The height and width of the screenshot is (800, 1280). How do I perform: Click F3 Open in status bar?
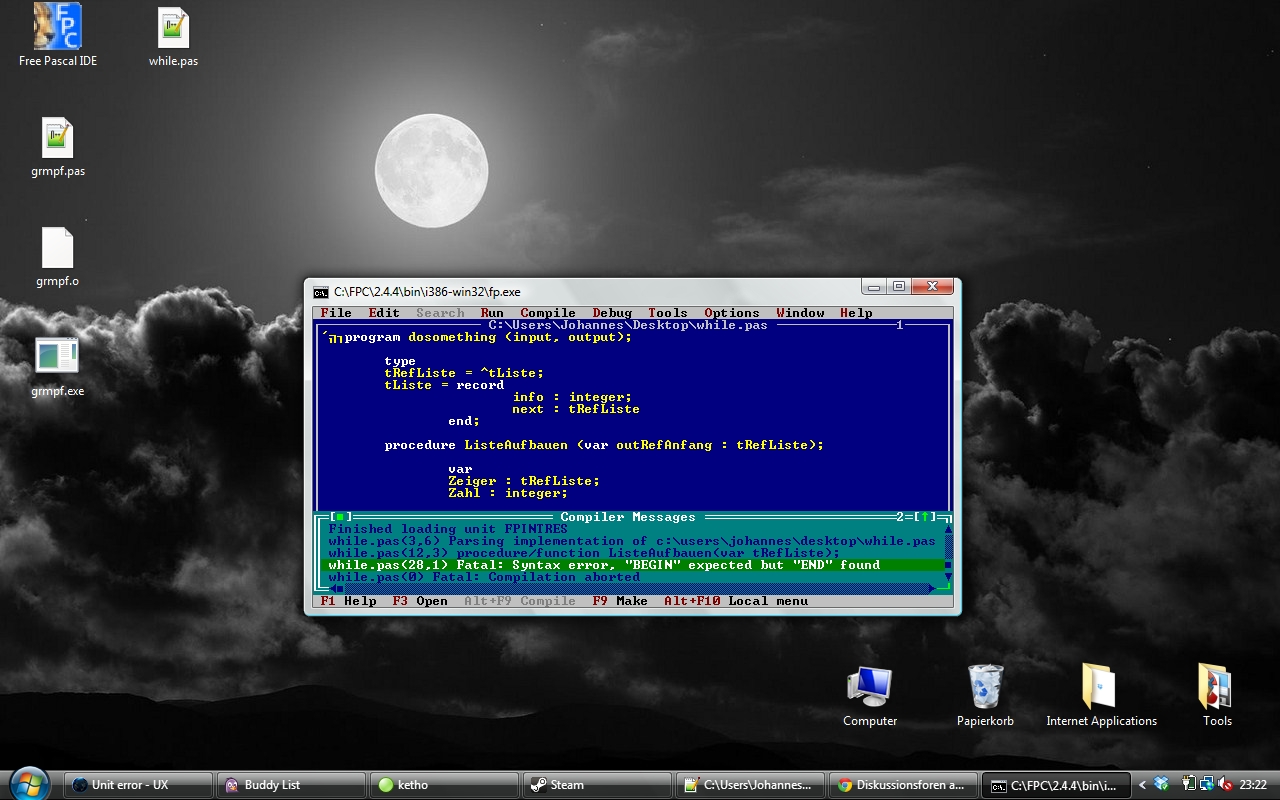coord(420,601)
